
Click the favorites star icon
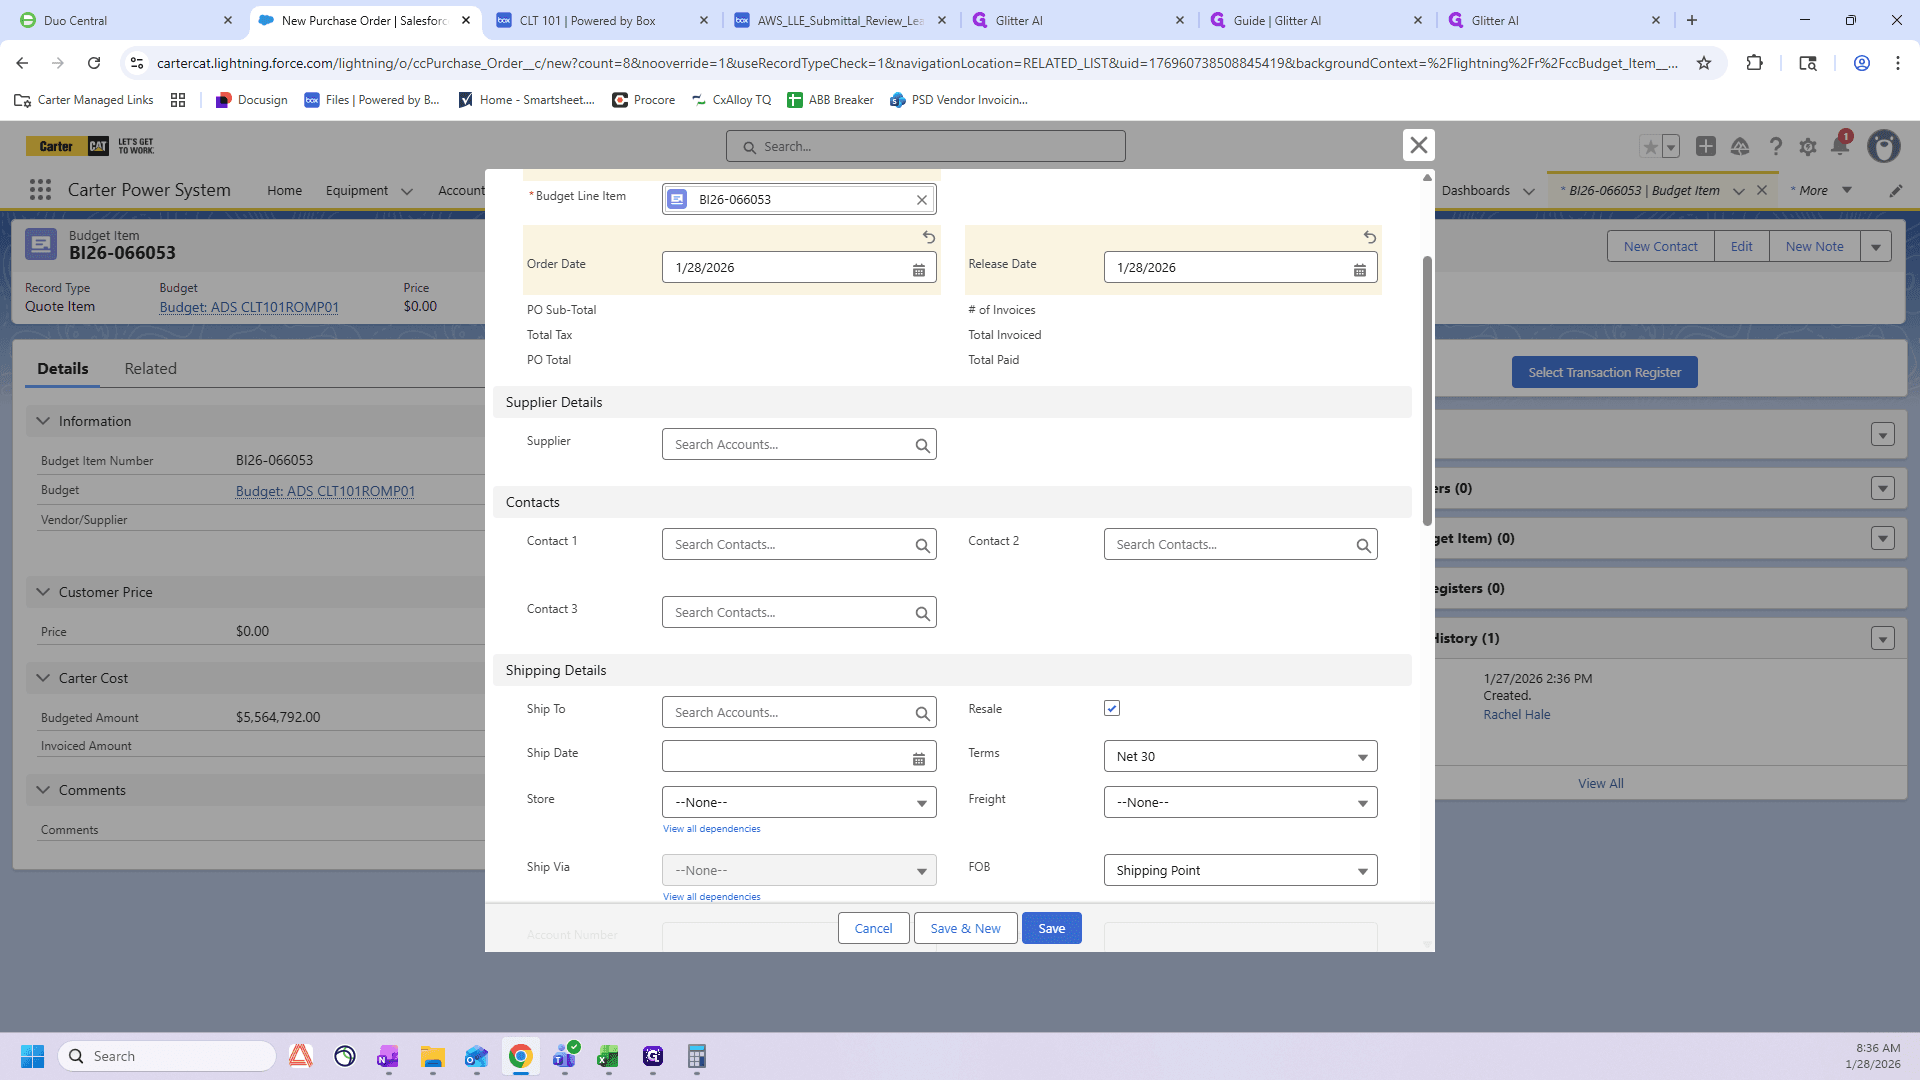coord(1650,146)
